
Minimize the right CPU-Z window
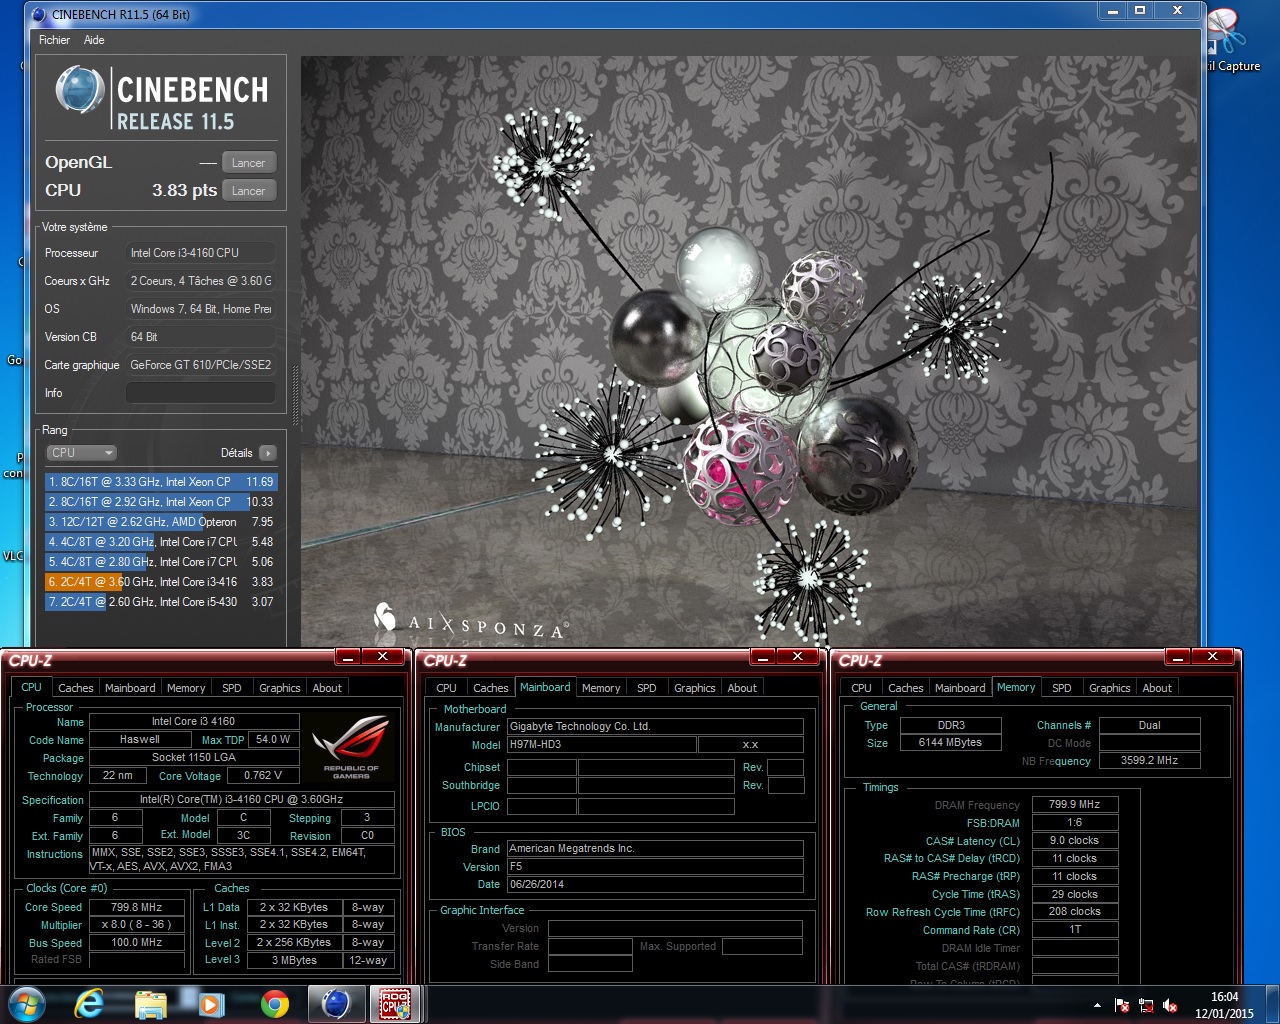click(1178, 657)
